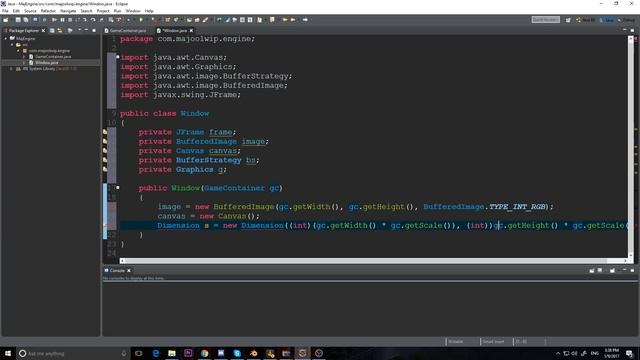Open the Help menu
This screenshot has width=640, height=360.
149,11
